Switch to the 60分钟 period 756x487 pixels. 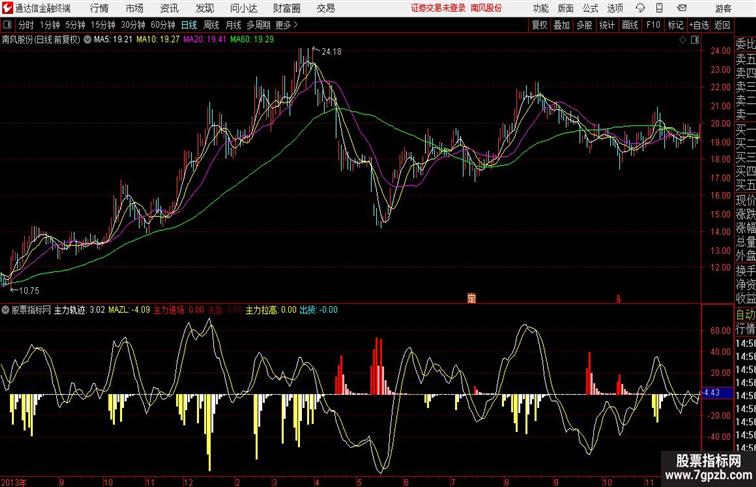pos(163,25)
